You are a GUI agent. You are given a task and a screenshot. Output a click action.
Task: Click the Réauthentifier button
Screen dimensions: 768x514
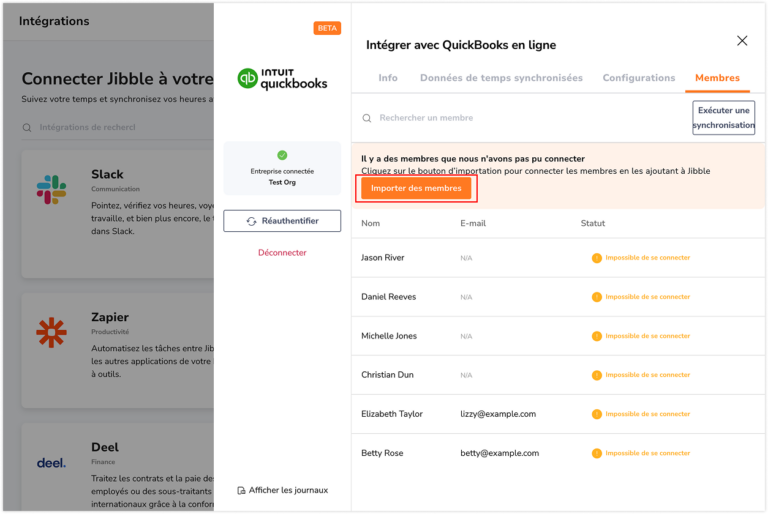(282, 221)
